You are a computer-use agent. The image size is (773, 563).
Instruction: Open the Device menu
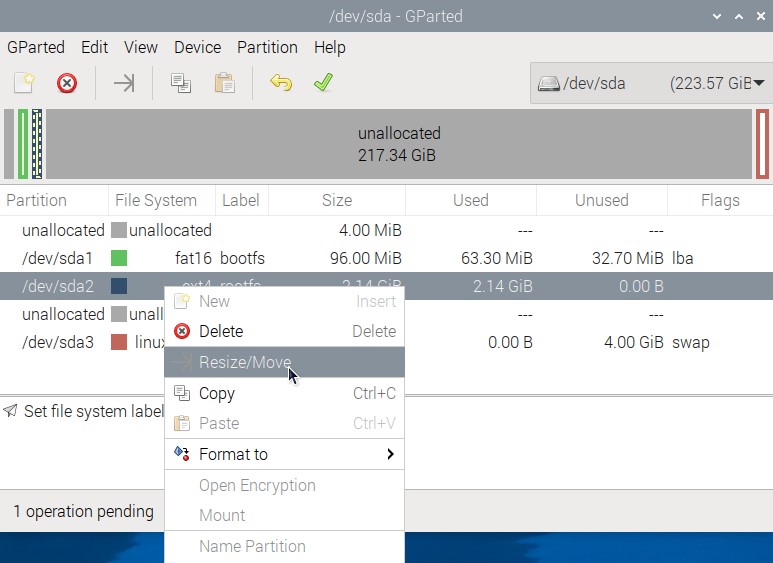(x=197, y=47)
